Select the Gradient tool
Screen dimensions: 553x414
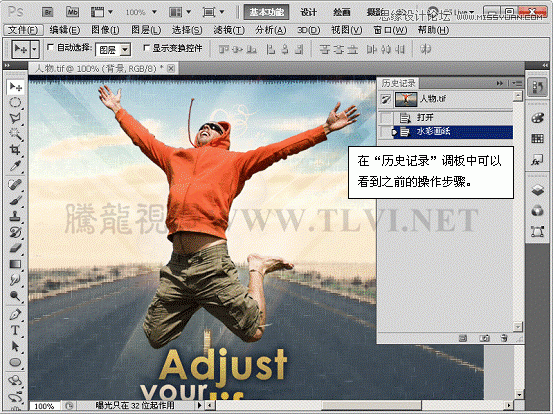[x=16, y=264]
